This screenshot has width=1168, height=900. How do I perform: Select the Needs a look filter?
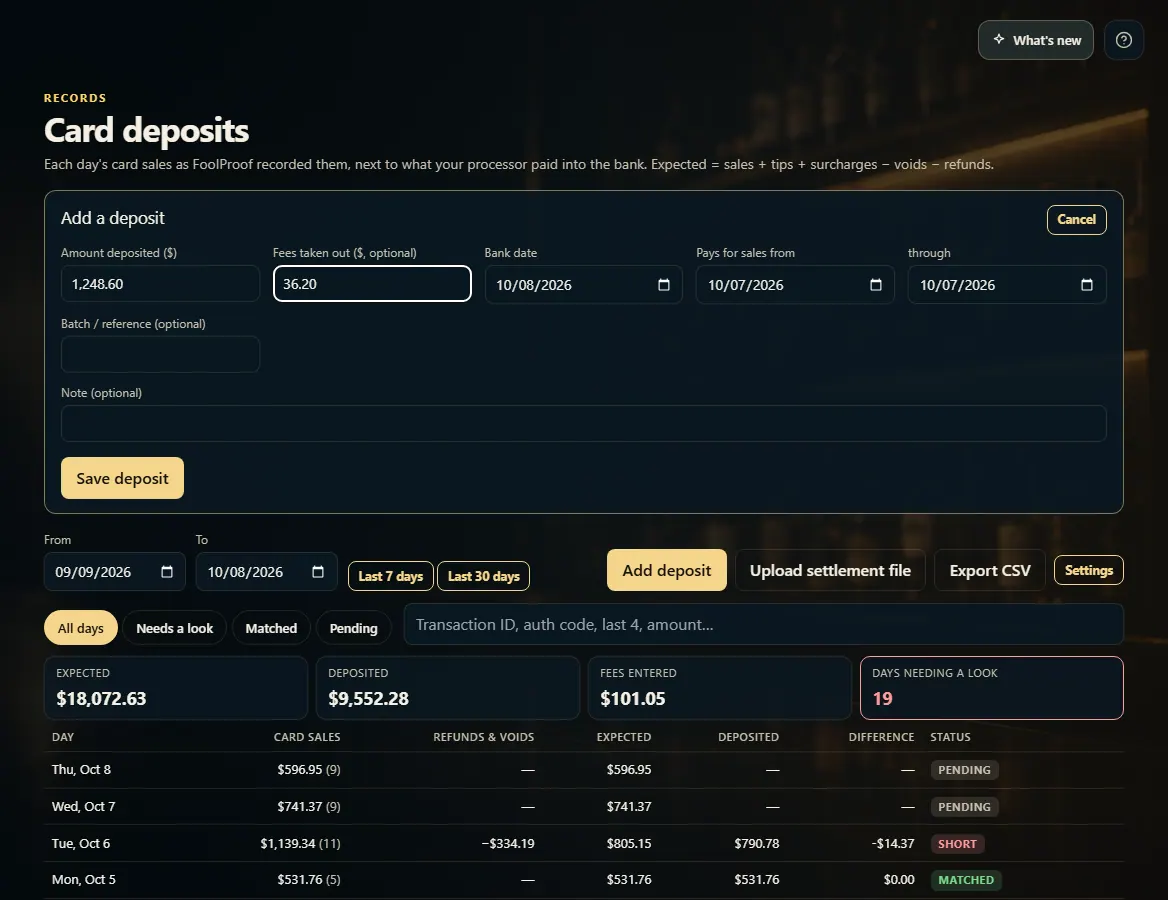[x=174, y=628]
